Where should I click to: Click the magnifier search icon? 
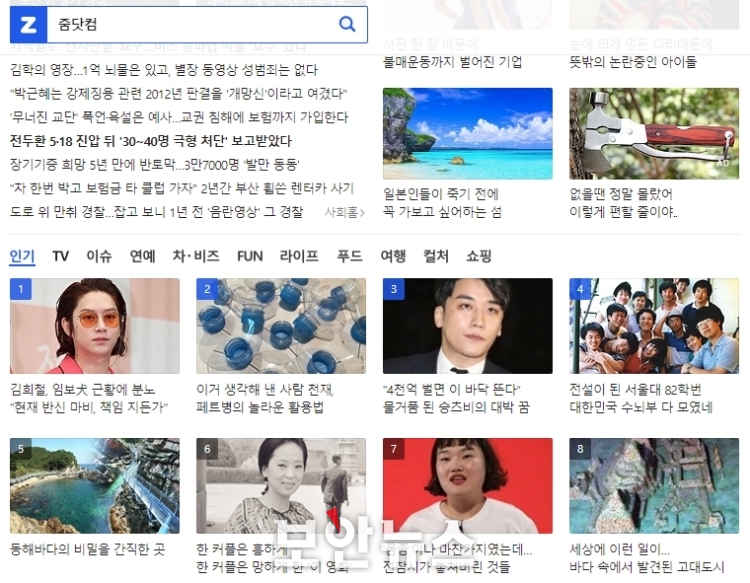tap(347, 24)
